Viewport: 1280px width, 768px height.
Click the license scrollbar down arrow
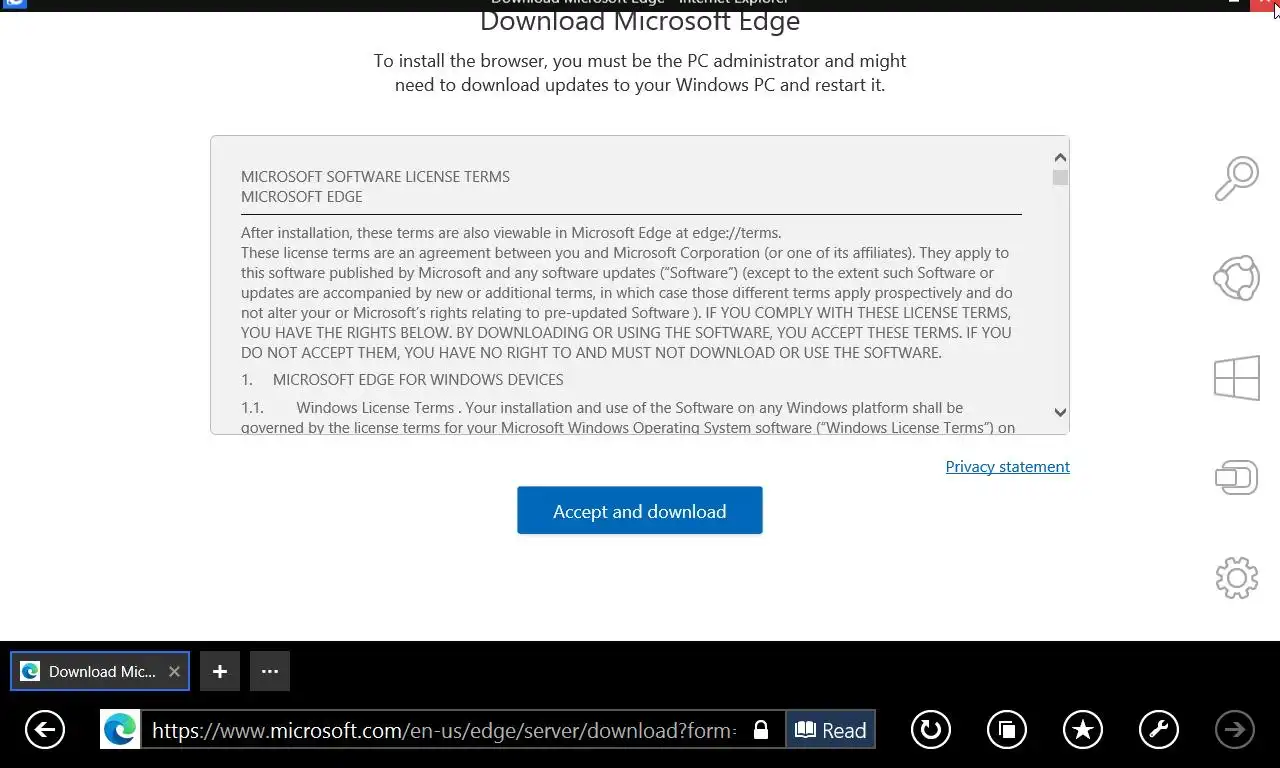pyautogui.click(x=1060, y=412)
